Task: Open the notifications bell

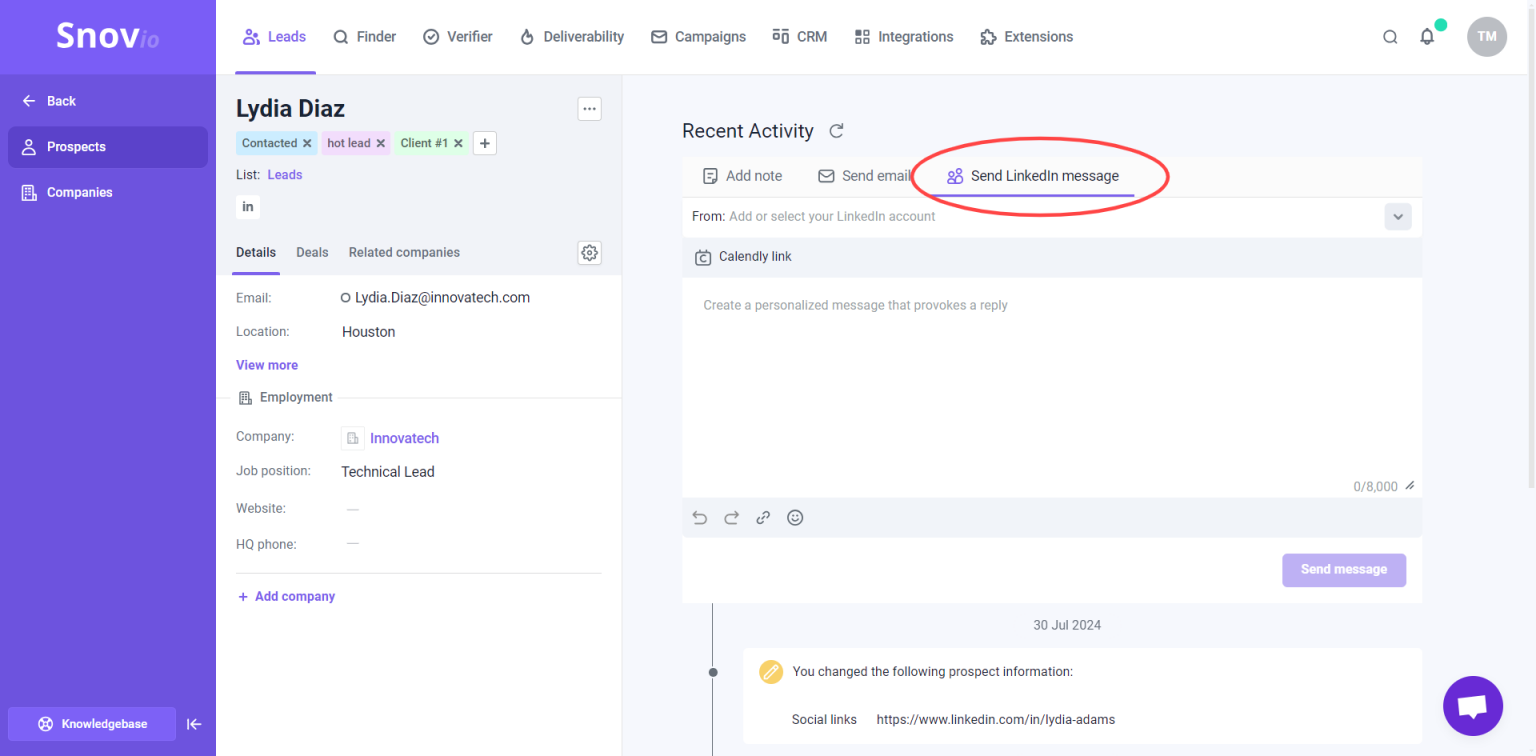Action: [1427, 37]
